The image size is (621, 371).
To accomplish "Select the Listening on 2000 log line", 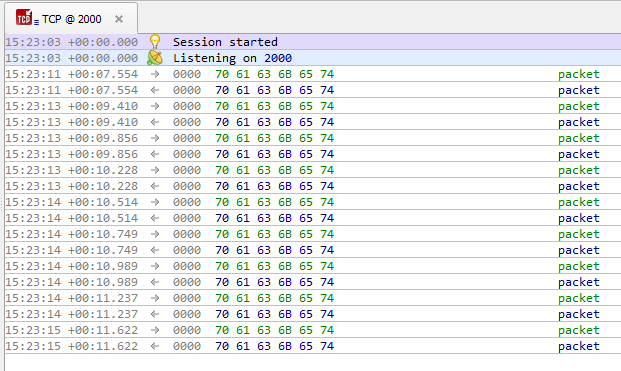I will 313,58.
